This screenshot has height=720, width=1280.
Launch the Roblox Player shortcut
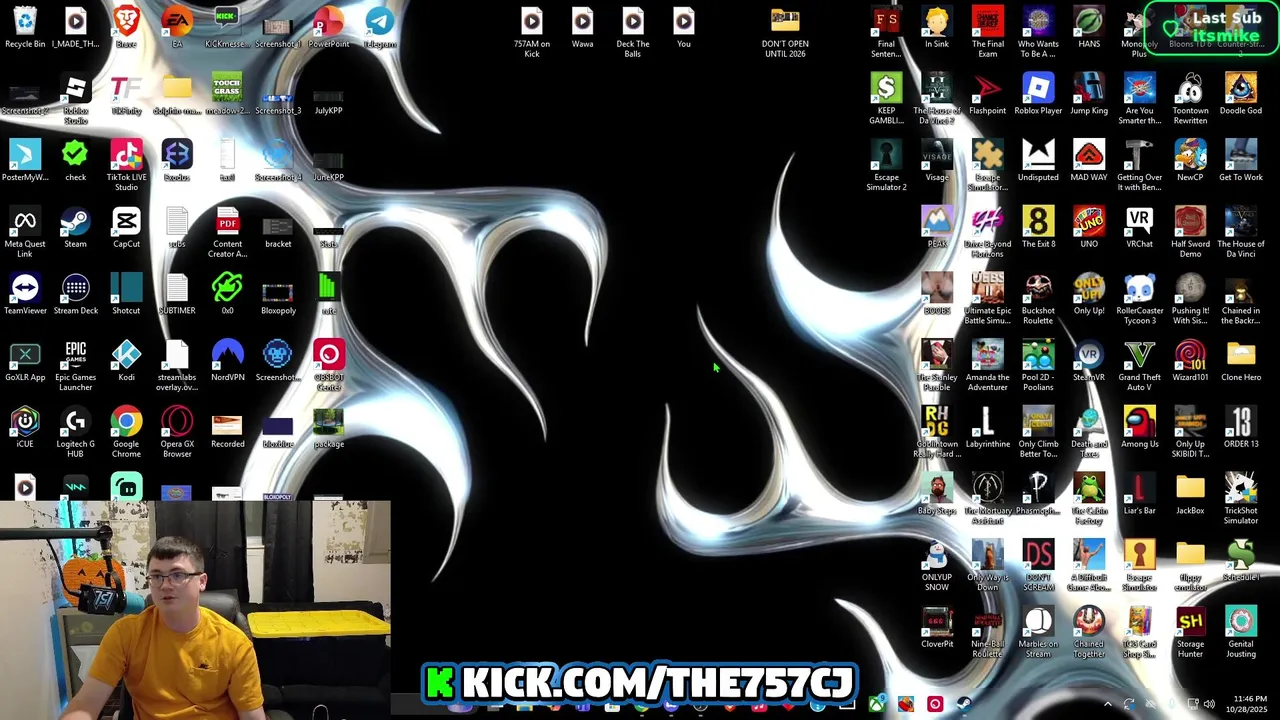pyautogui.click(x=1038, y=95)
